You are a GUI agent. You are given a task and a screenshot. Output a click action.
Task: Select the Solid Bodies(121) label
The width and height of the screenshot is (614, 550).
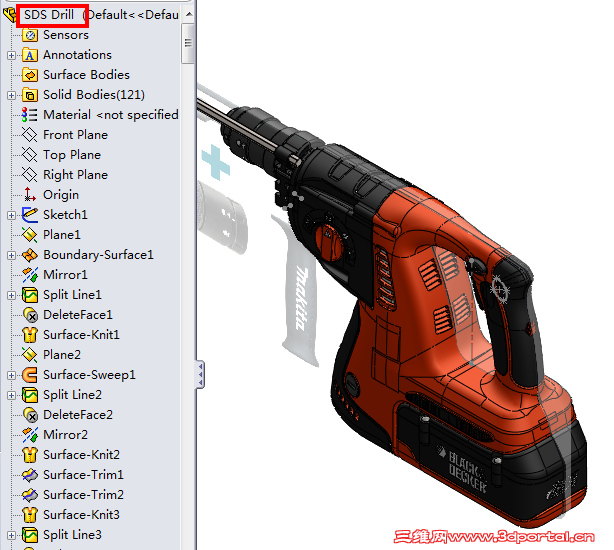tap(94, 95)
